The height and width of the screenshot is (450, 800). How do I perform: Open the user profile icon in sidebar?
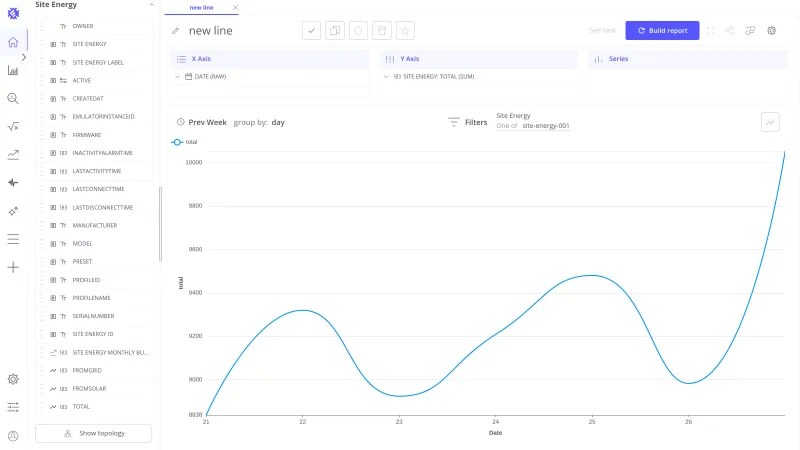click(13, 436)
